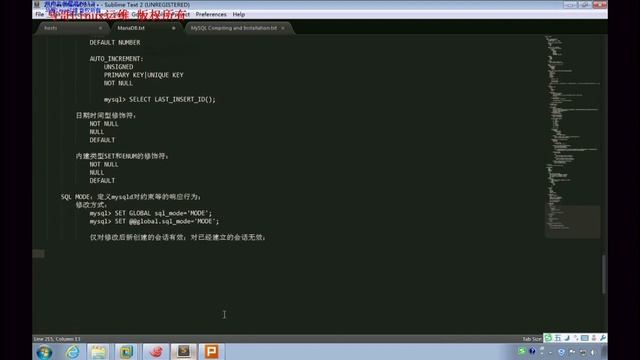Click the SET @@global.sql_mode='MODE'; line
The height and width of the screenshot is (360, 640).
154,221
